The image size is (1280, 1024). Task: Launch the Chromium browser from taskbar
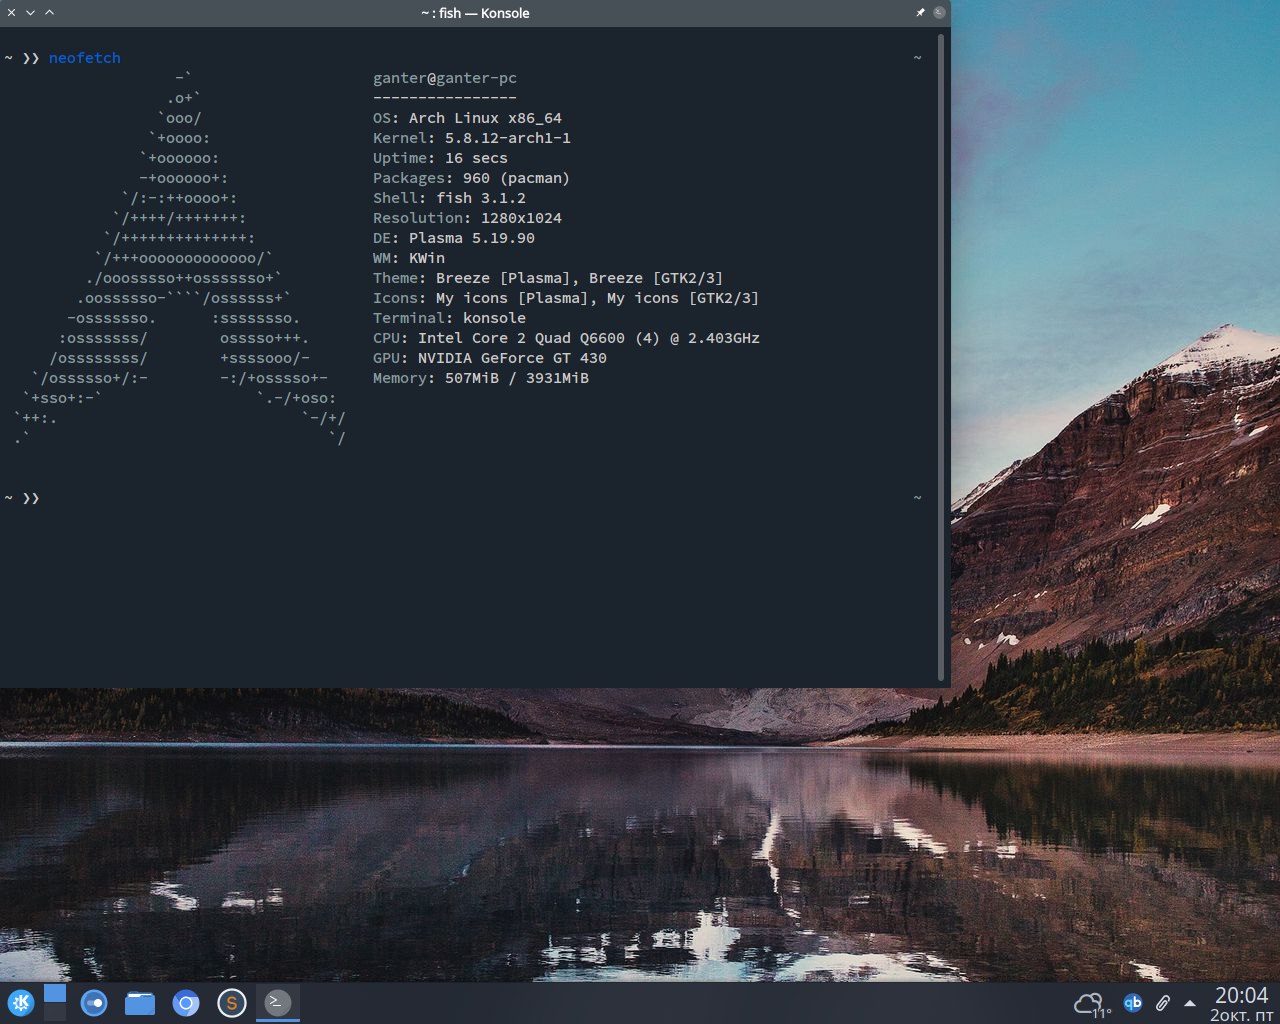(x=186, y=1002)
